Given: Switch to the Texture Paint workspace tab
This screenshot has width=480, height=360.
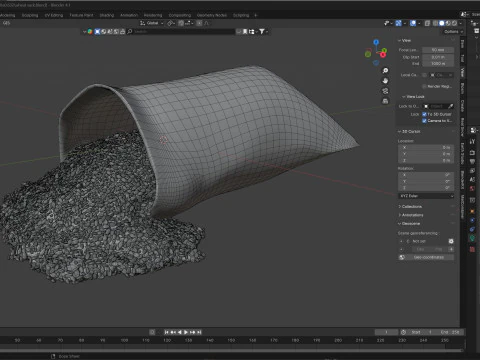Looking at the screenshot, I should click(81, 15).
